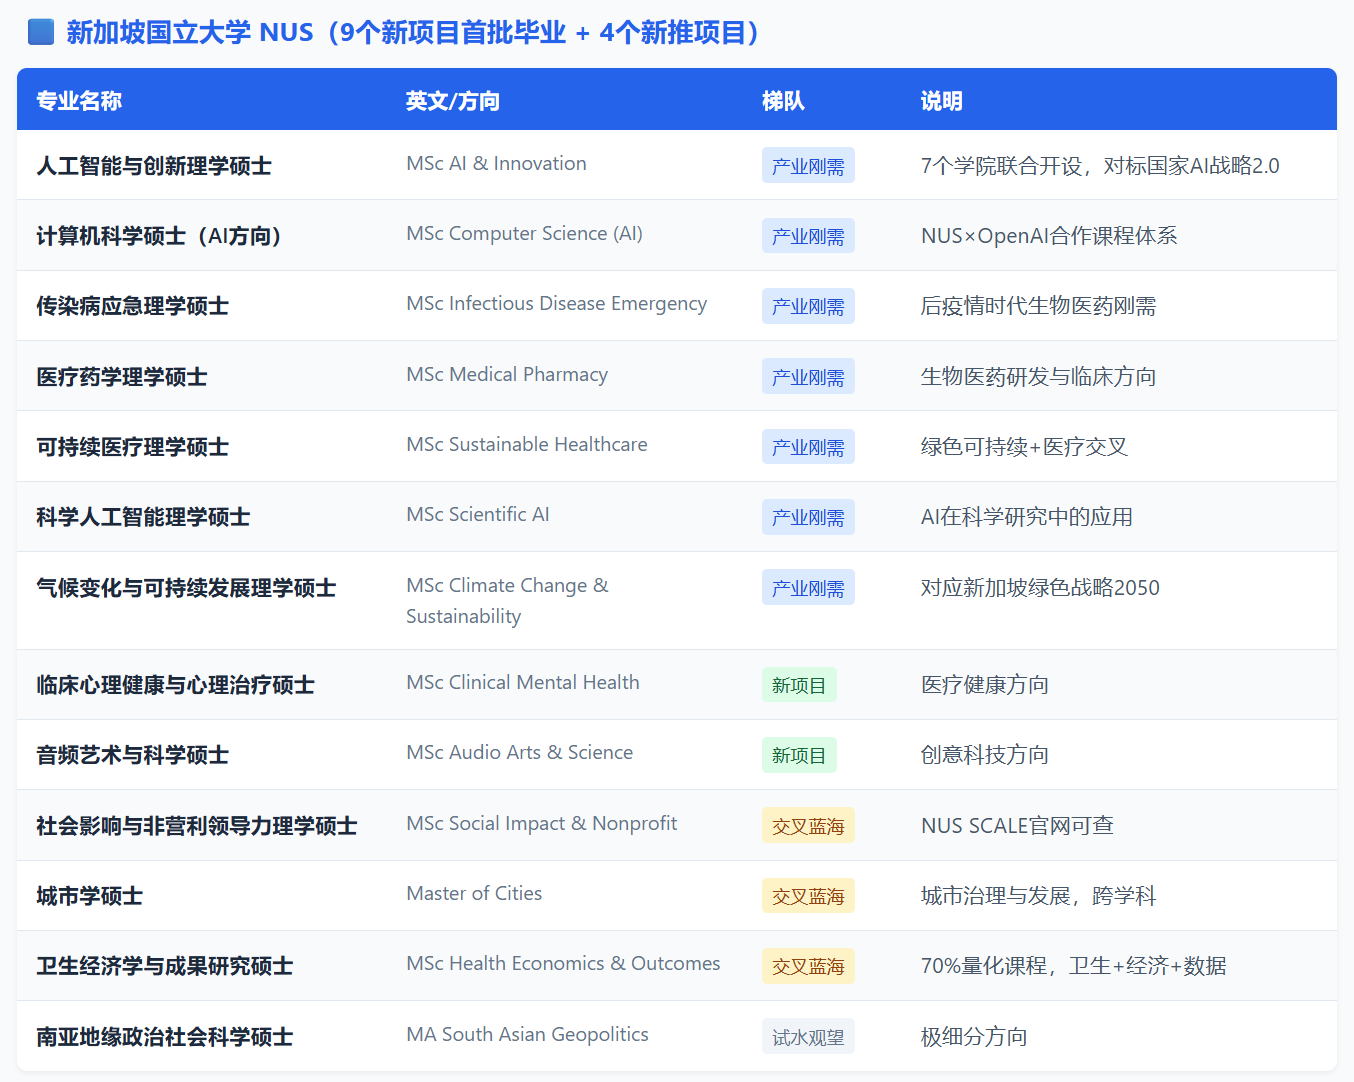The width and height of the screenshot is (1354, 1082).
Task: Click 新项目 tag in the Audio Arts row
Action: (799, 755)
